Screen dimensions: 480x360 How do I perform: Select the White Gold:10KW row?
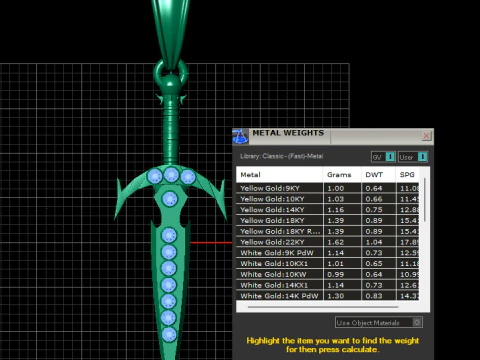click(328, 274)
